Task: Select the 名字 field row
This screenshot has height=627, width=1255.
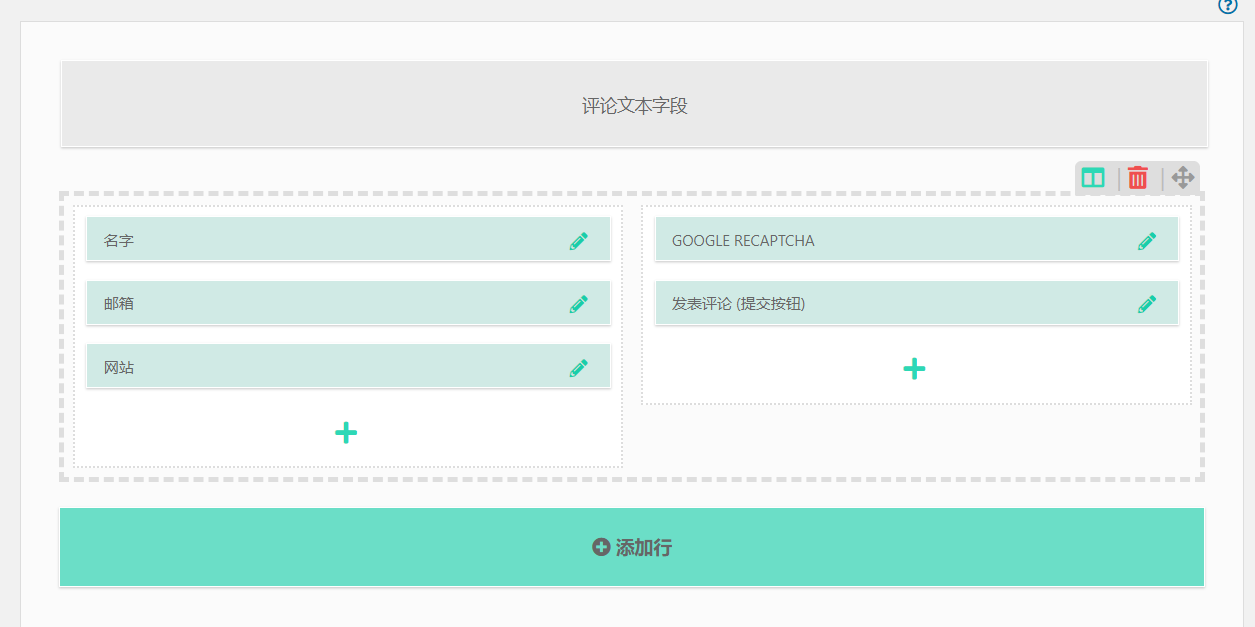Action: click(x=348, y=240)
